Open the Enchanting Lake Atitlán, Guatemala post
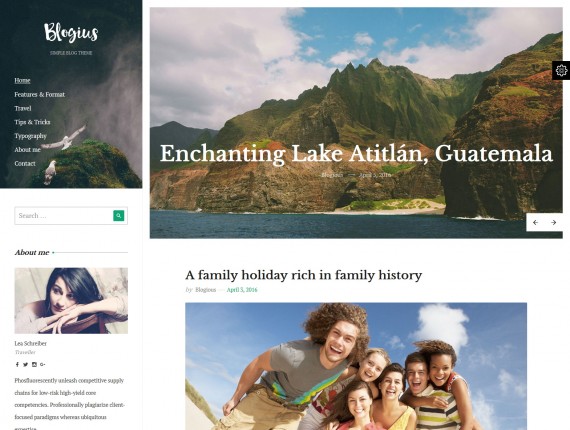Viewport: 570px width, 430px height. [356, 153]
